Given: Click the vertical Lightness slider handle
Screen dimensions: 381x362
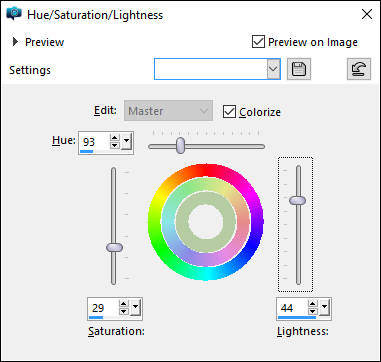Looking at the screenshot, I should pos(297,200).
